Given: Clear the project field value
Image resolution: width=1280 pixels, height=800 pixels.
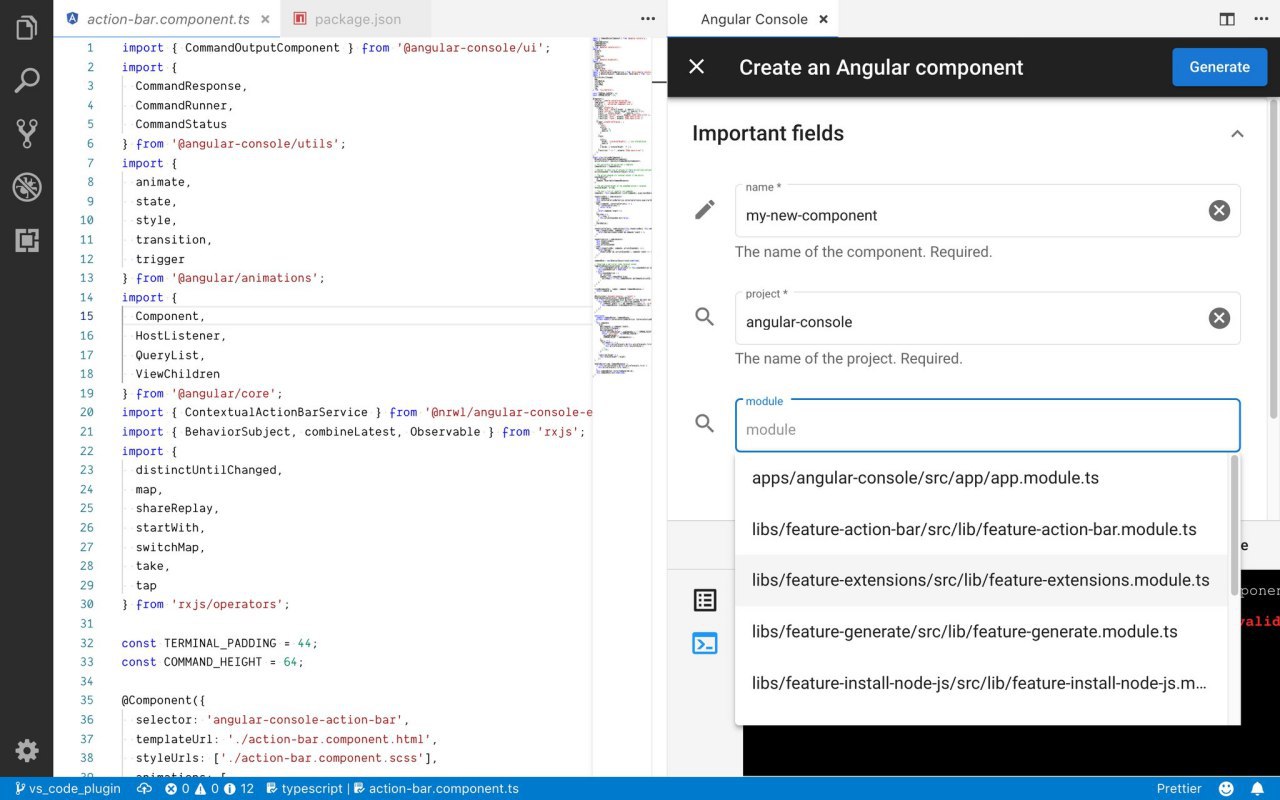Looking at the screenshot, I should 1219,318.
